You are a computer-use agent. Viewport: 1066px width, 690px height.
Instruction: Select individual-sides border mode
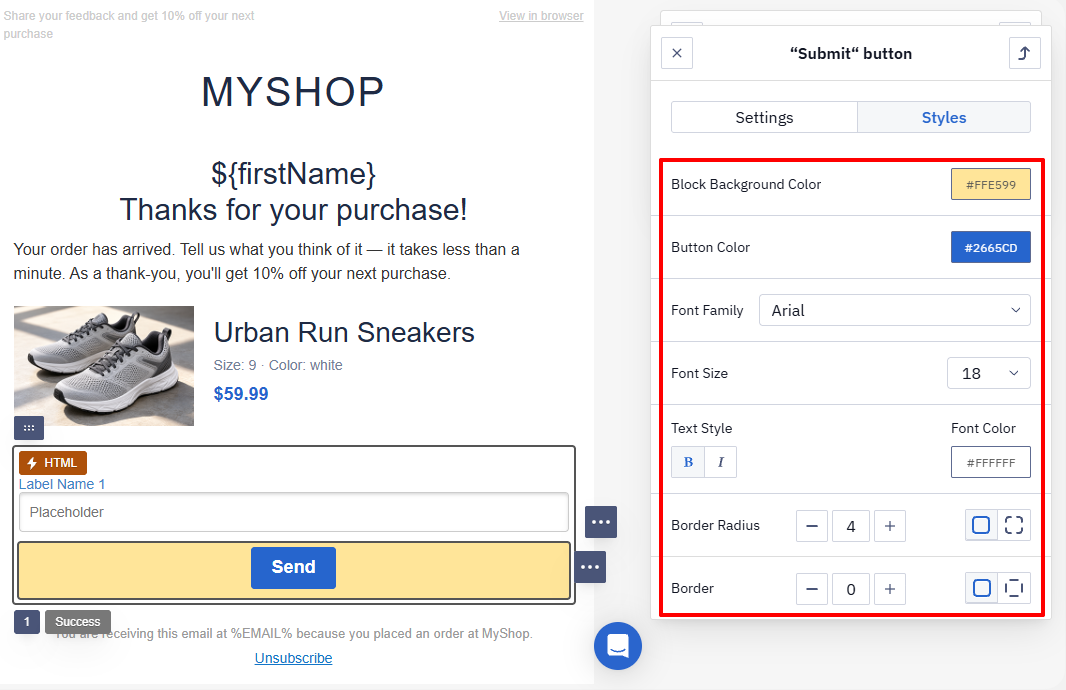(1014, 588)
